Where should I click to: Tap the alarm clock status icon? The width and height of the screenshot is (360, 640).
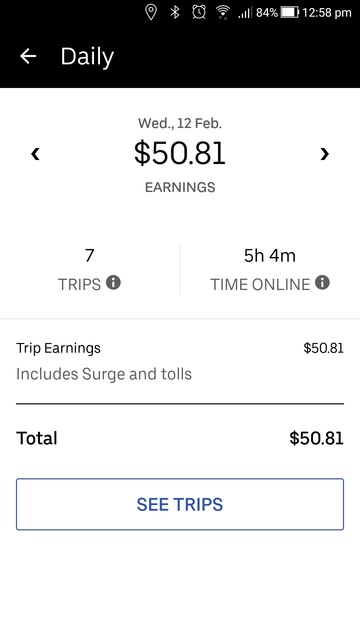pyautogui.click(x=199, y=12)
